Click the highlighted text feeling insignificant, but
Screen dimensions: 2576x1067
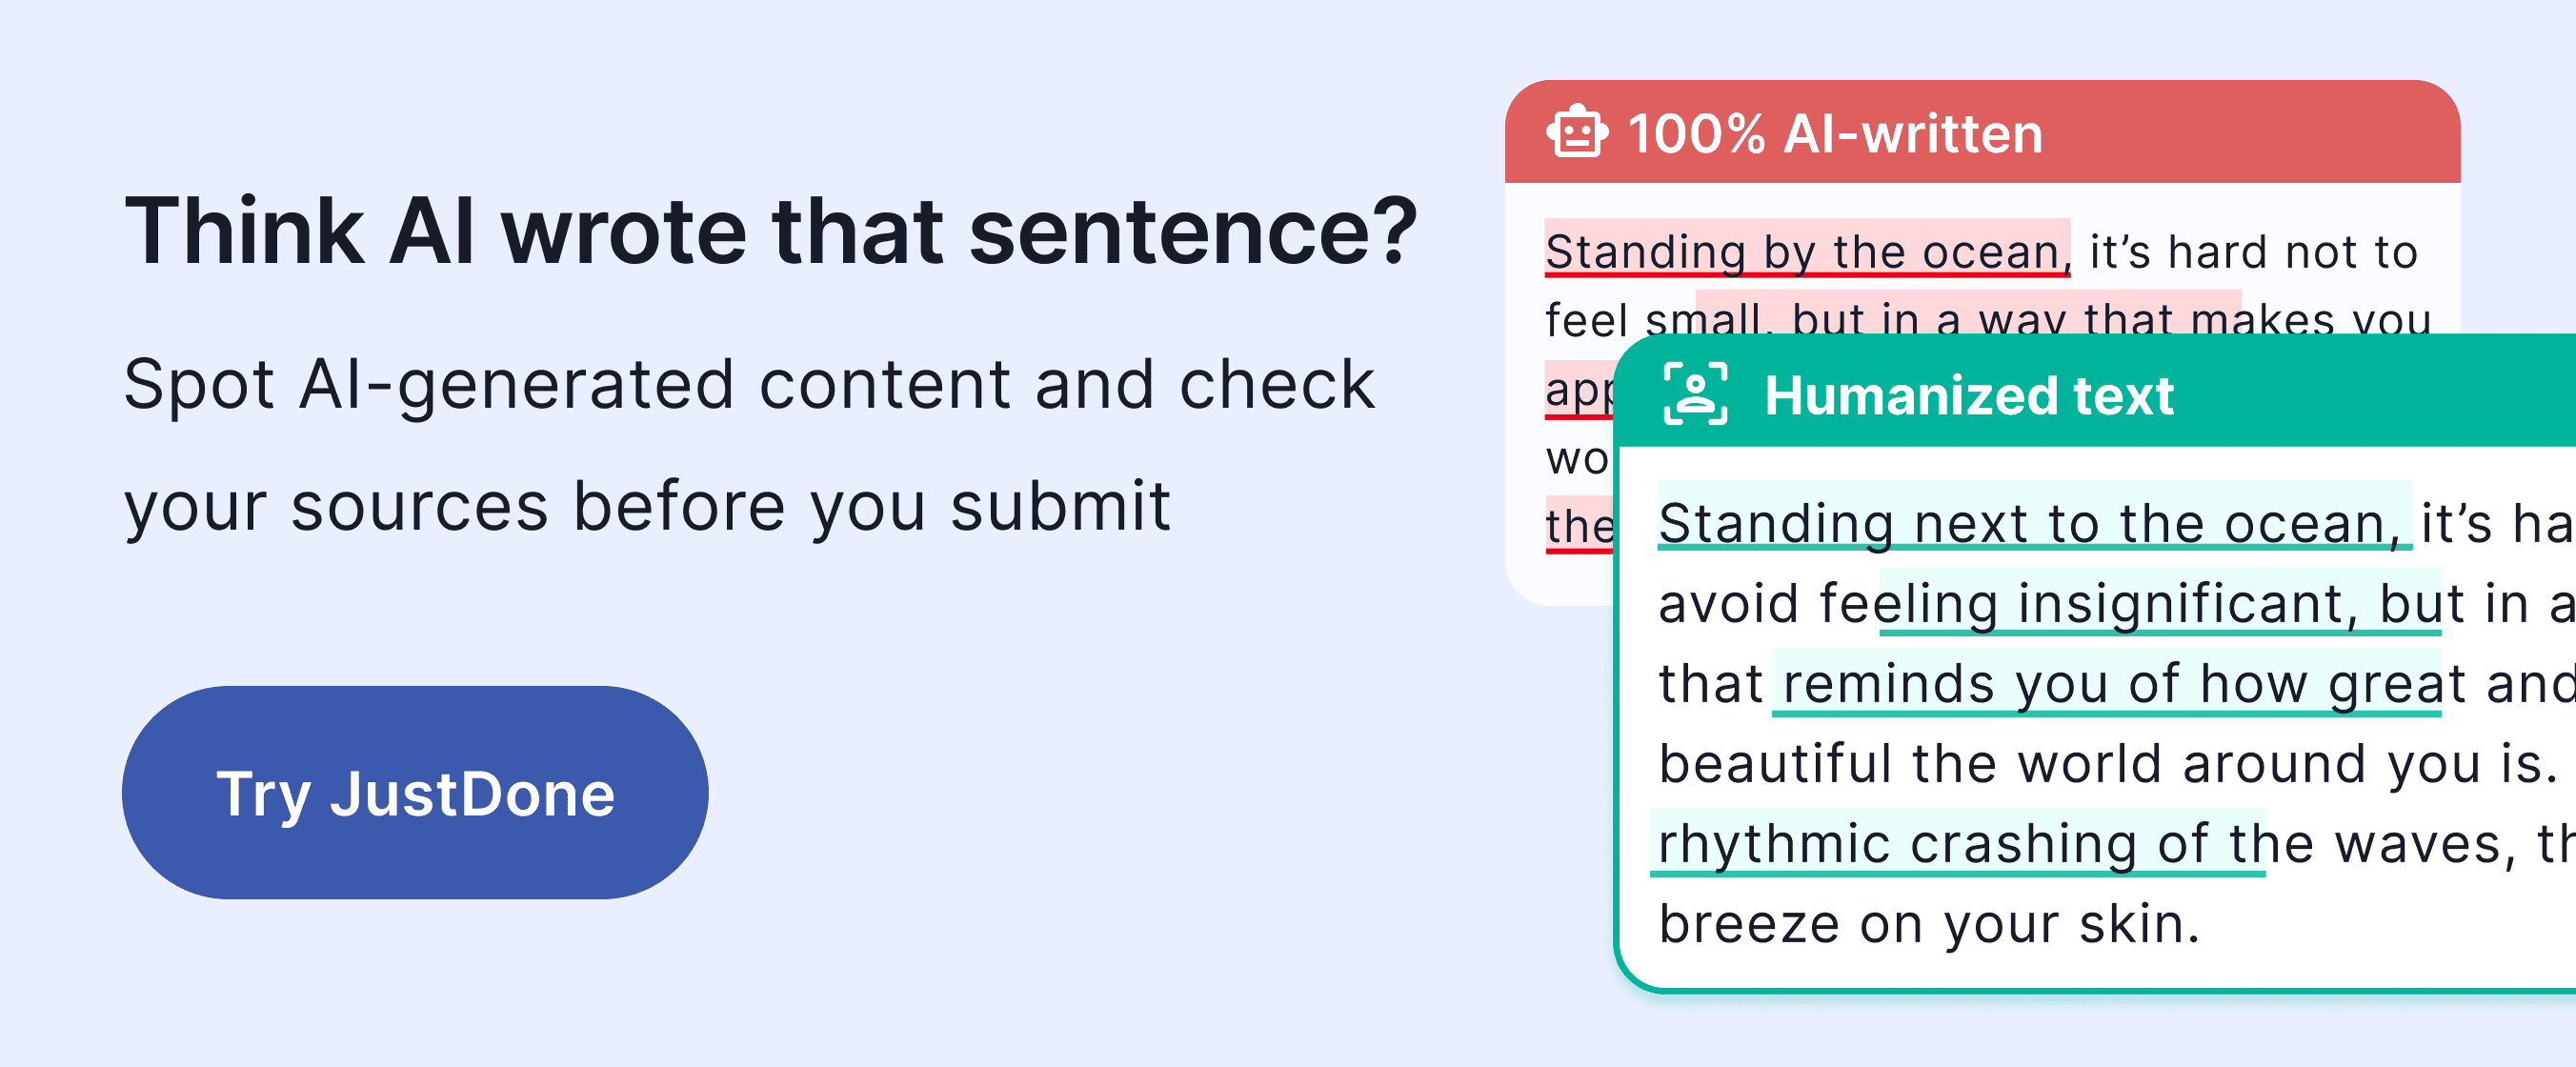click(2160, 603)
